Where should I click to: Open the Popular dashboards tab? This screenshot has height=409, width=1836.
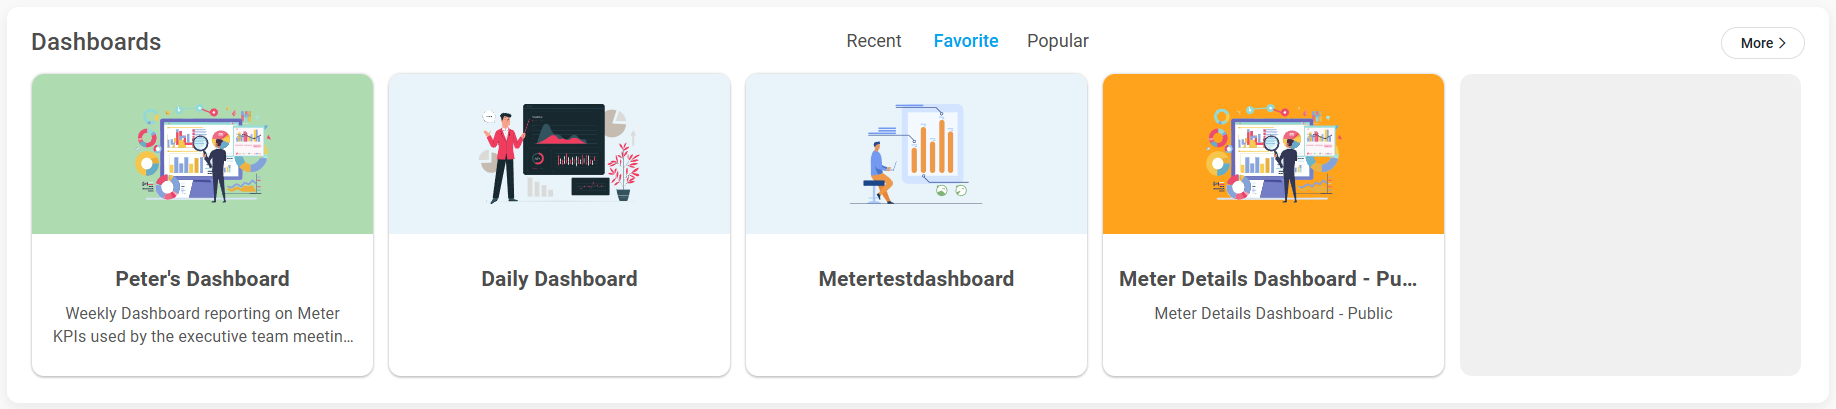point(1057,41)
